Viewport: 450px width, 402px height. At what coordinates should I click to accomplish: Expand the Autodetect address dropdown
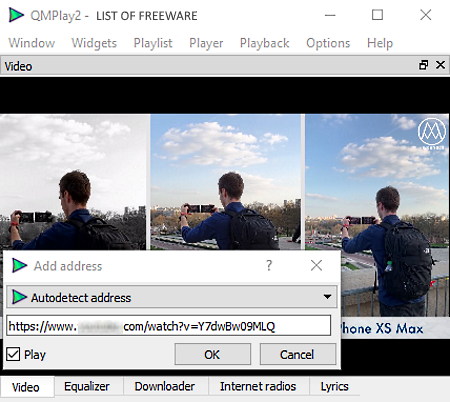pos(172,297)
